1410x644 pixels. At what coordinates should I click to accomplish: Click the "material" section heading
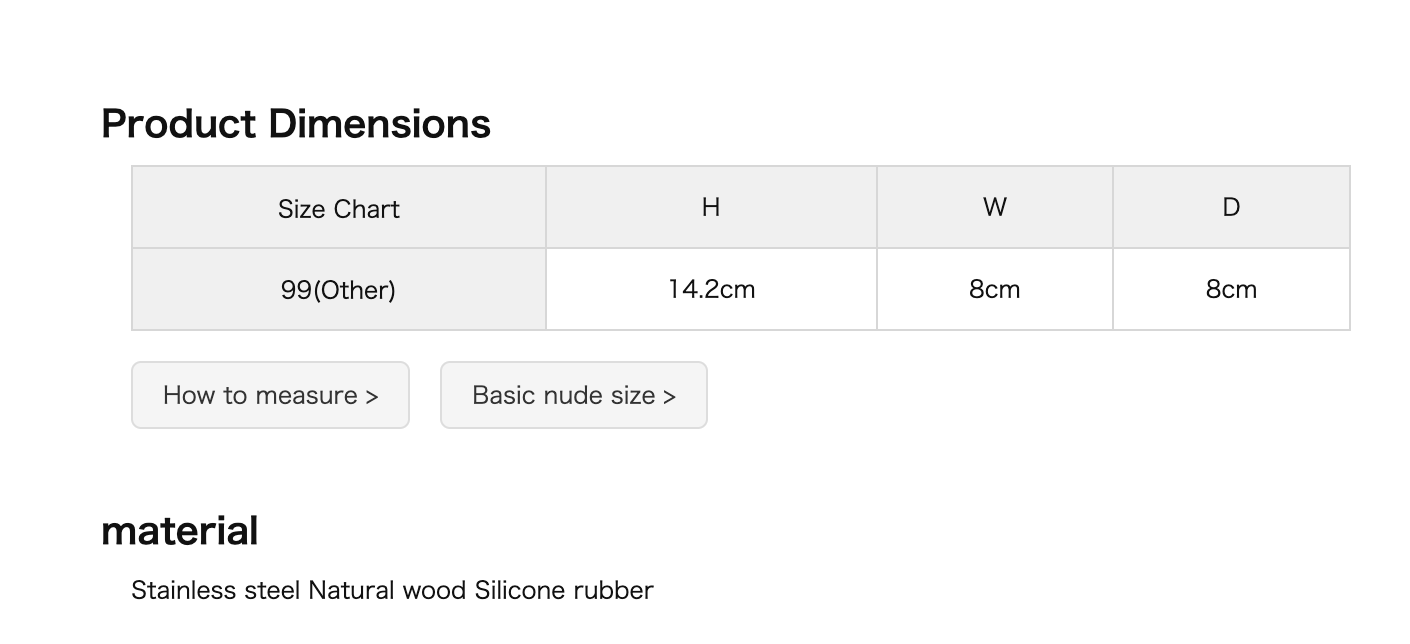[x=180, y=531]
